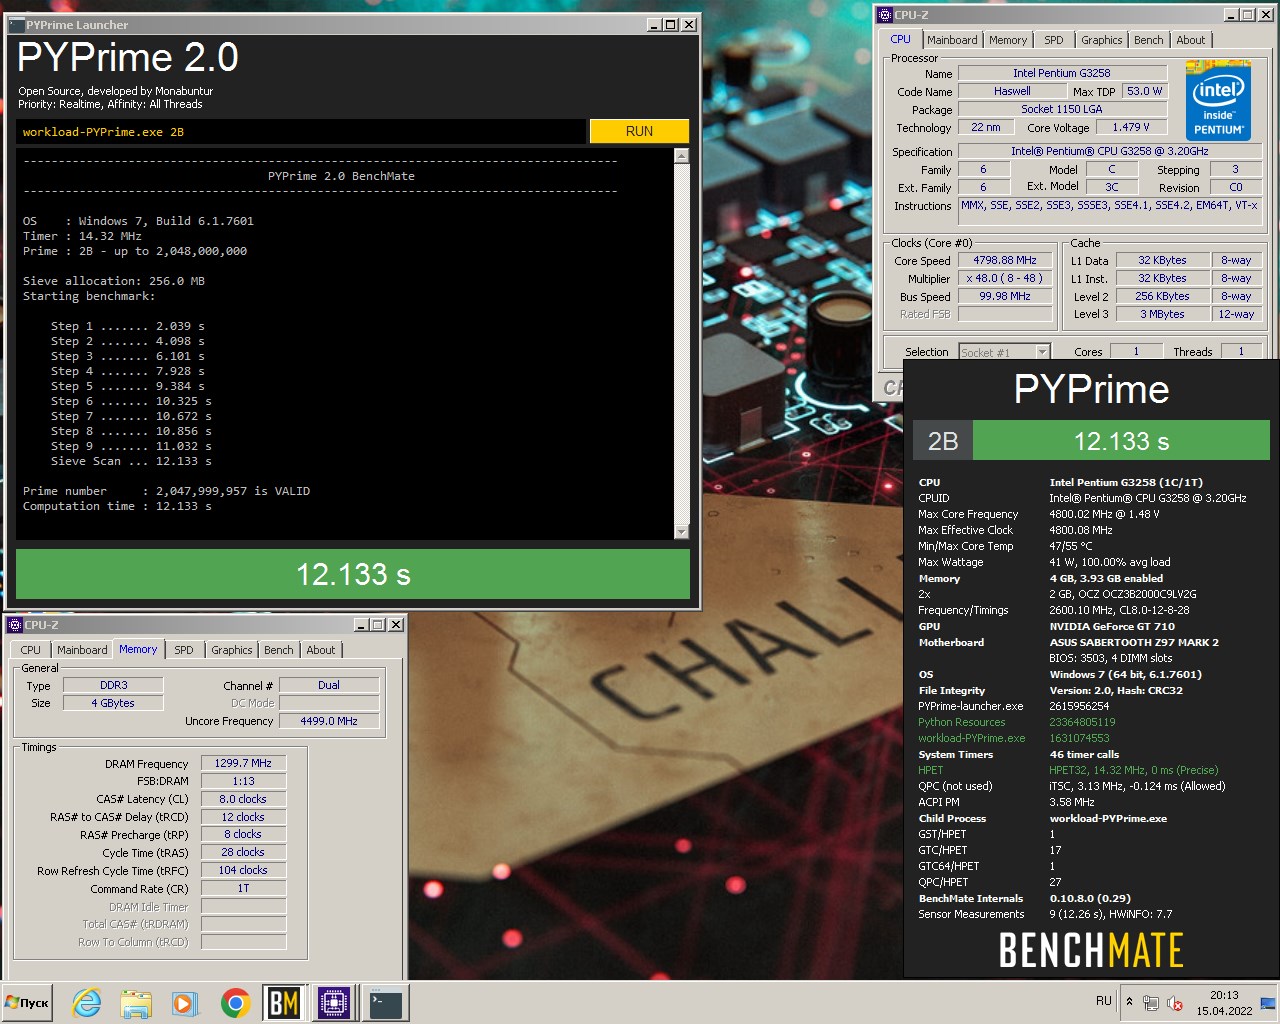Click the Level 3 cache value '3 MBytes'

(x=1162, y=314)
